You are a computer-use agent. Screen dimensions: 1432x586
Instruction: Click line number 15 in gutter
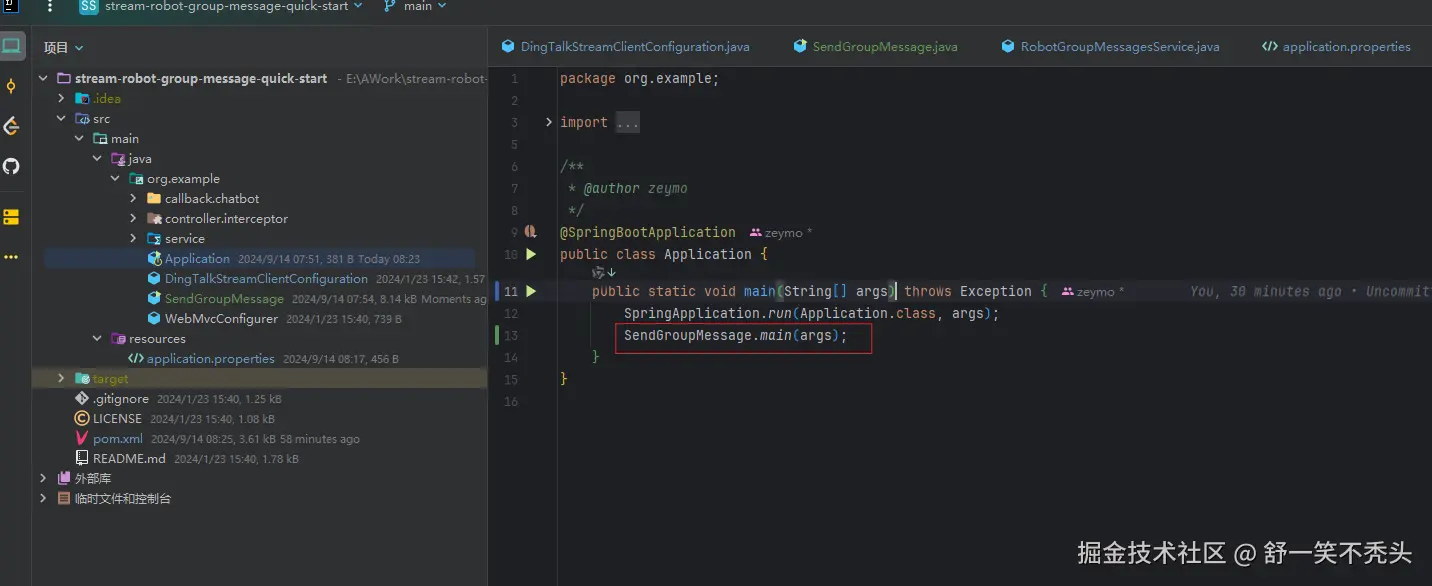pyautogui.click(x=511, y=379)
